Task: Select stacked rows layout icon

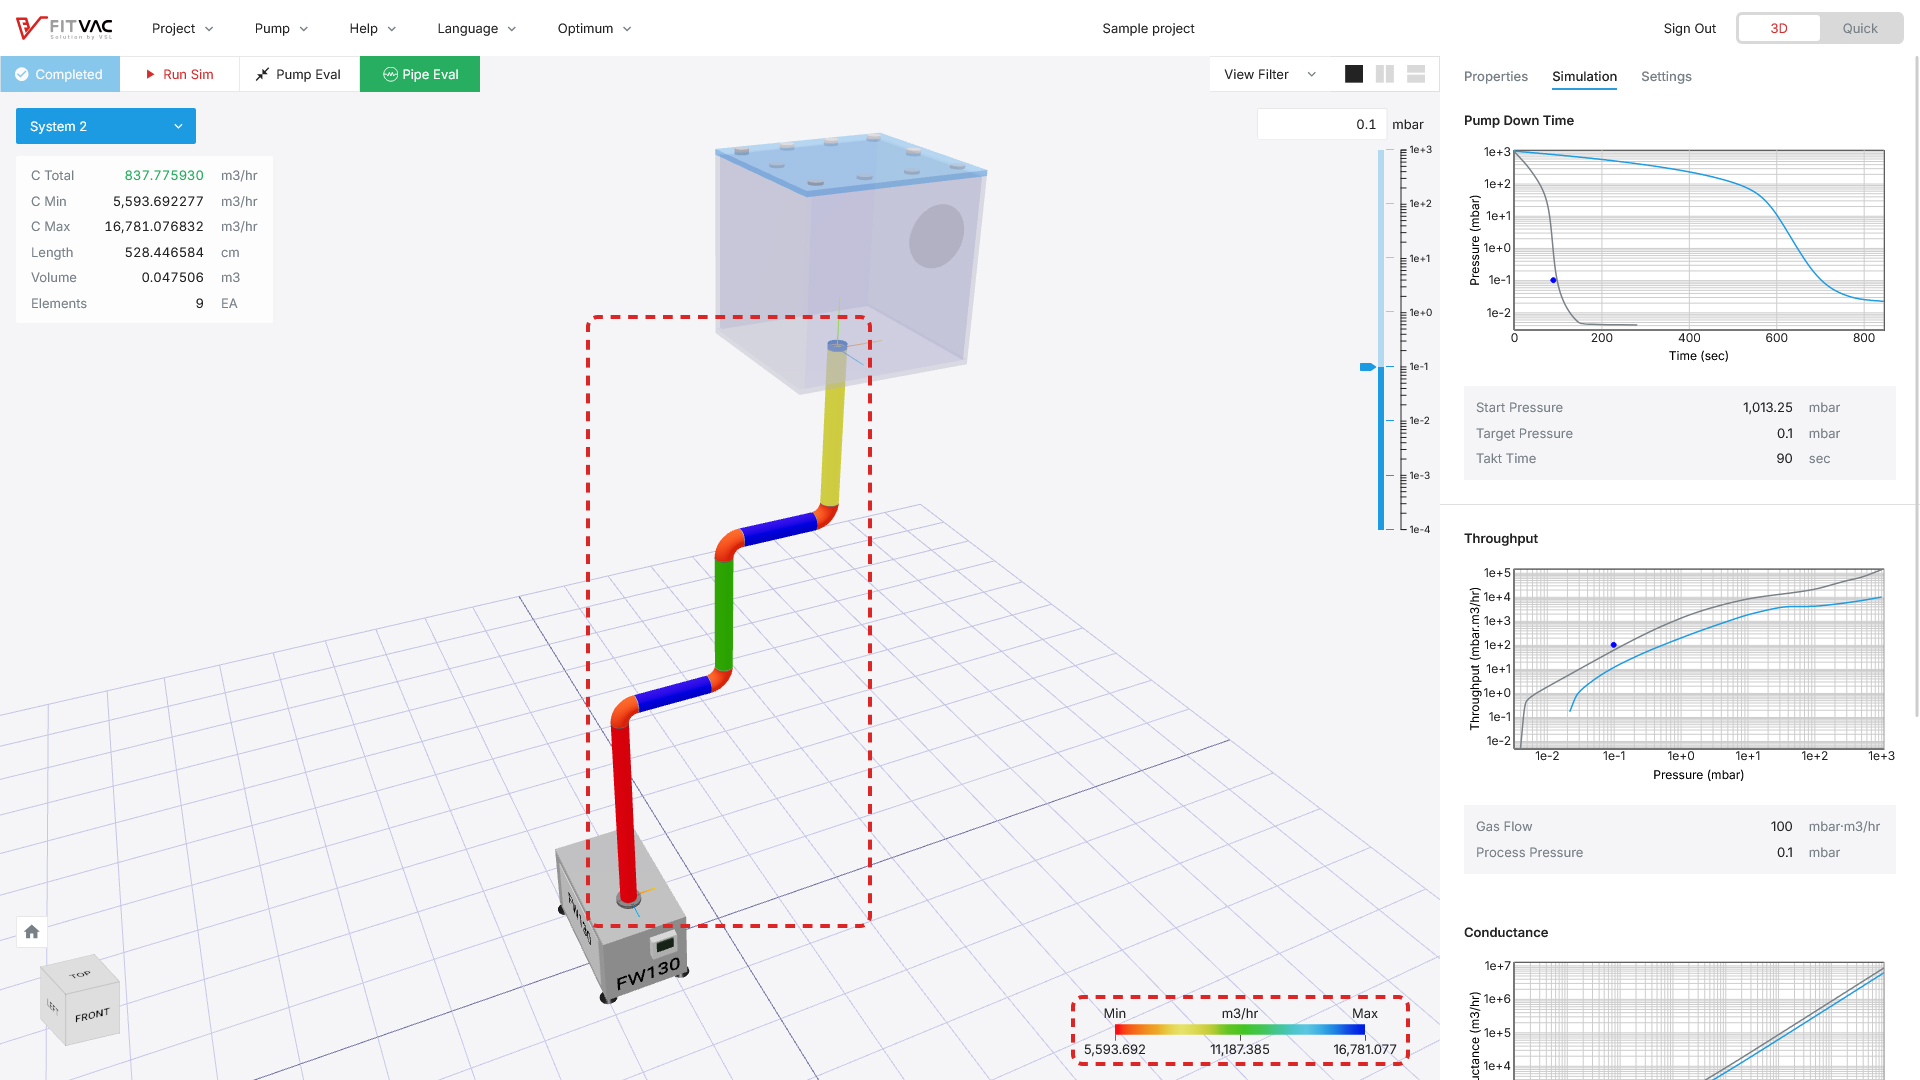Action: tap(1416, 74)
